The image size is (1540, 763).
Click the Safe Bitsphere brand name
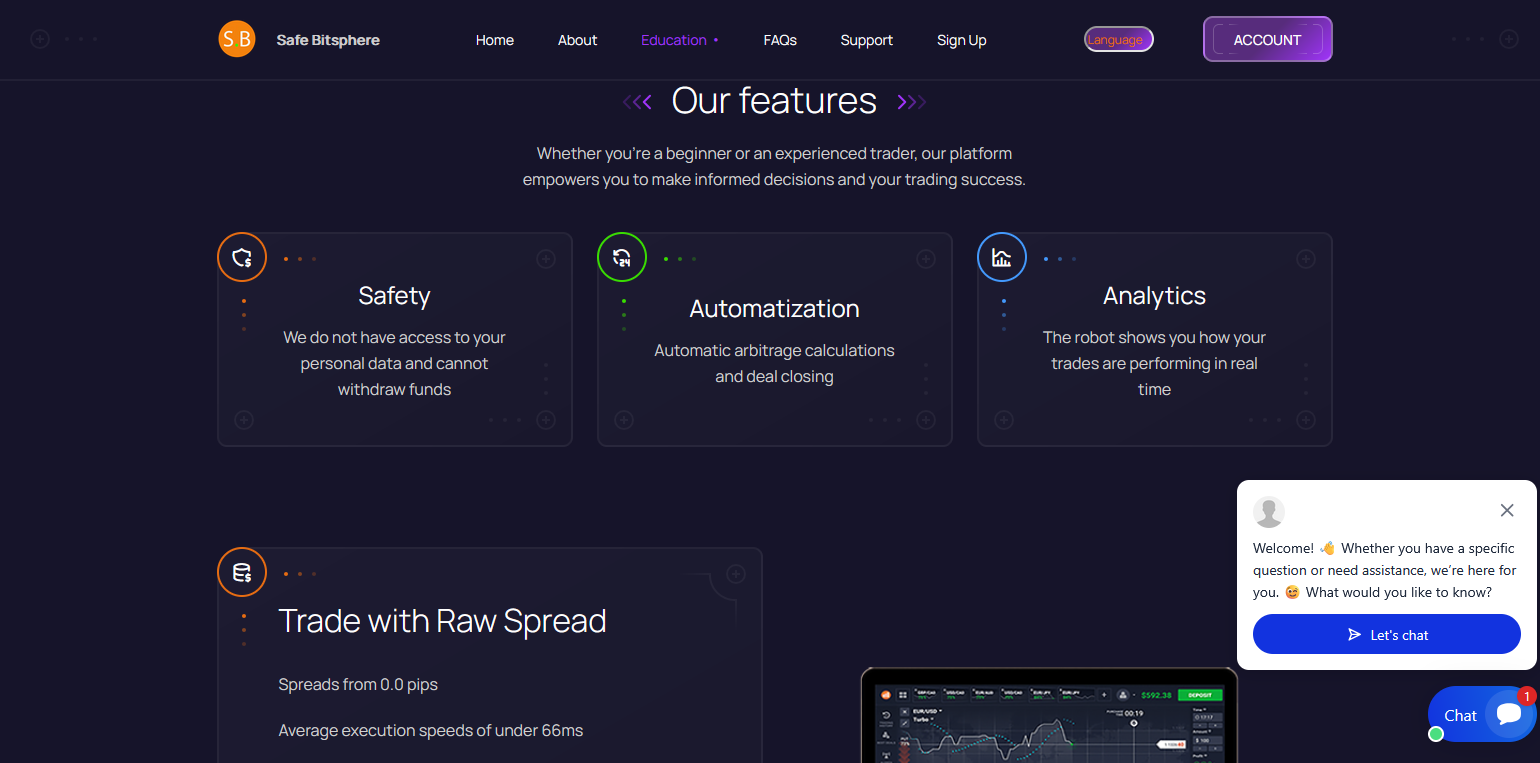tap(328, 40)
